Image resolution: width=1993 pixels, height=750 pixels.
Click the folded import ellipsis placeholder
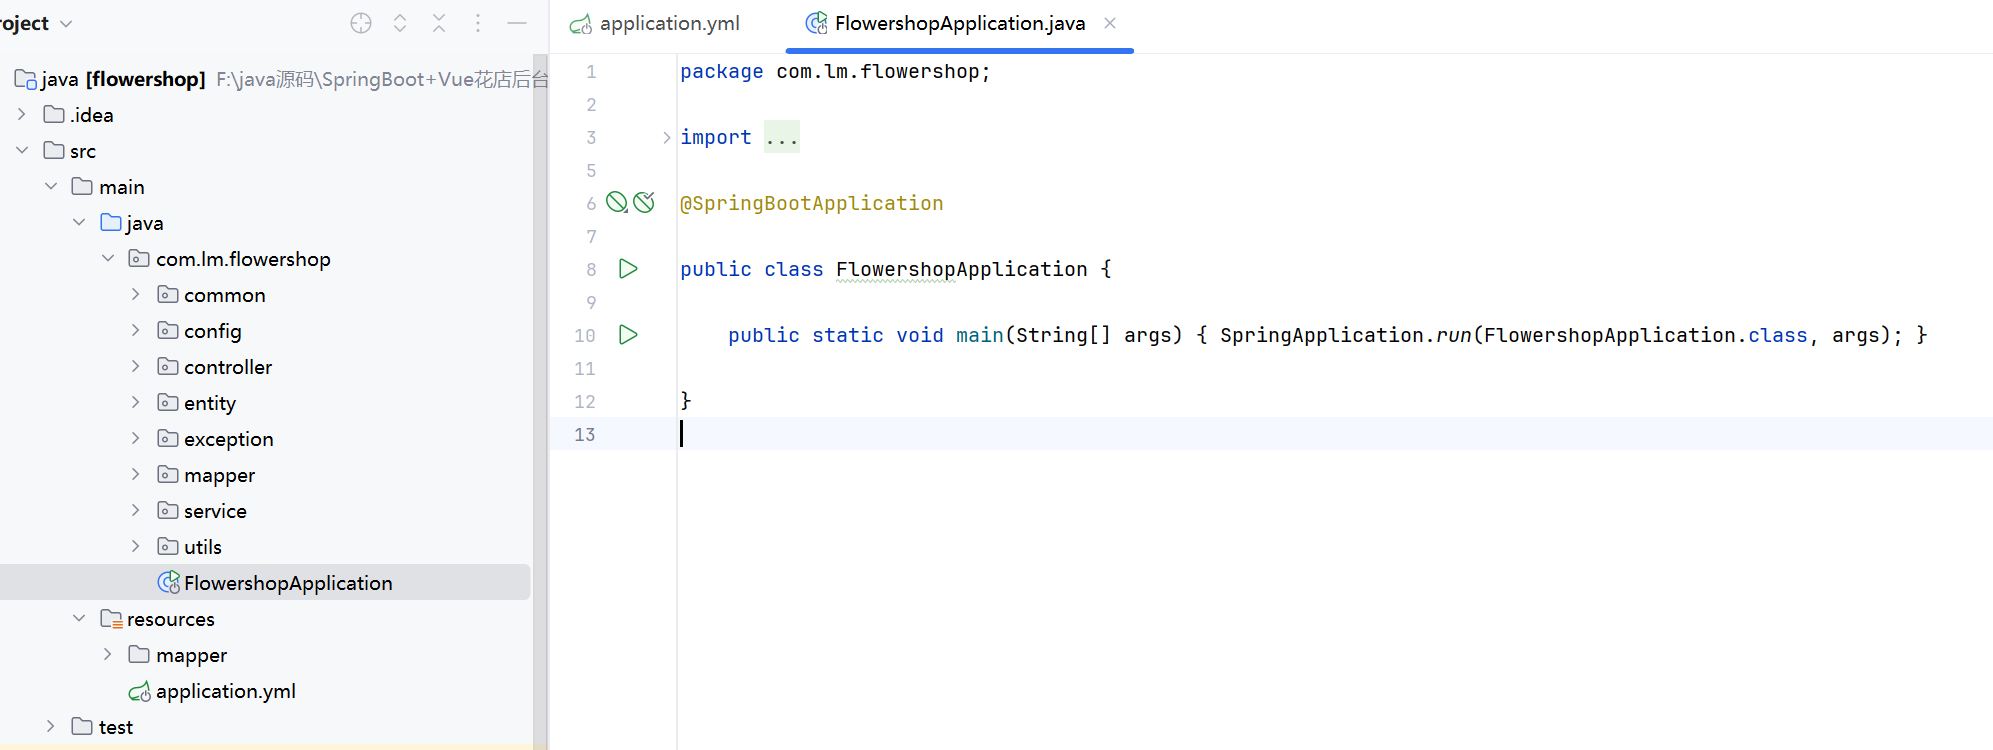(782, 137)
